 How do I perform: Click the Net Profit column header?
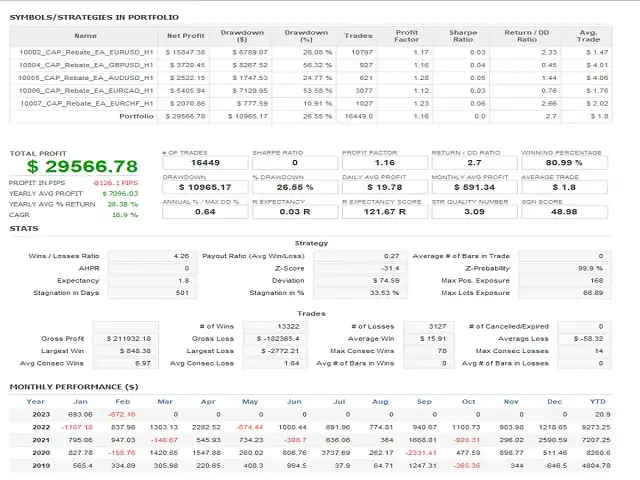point(185,36)
